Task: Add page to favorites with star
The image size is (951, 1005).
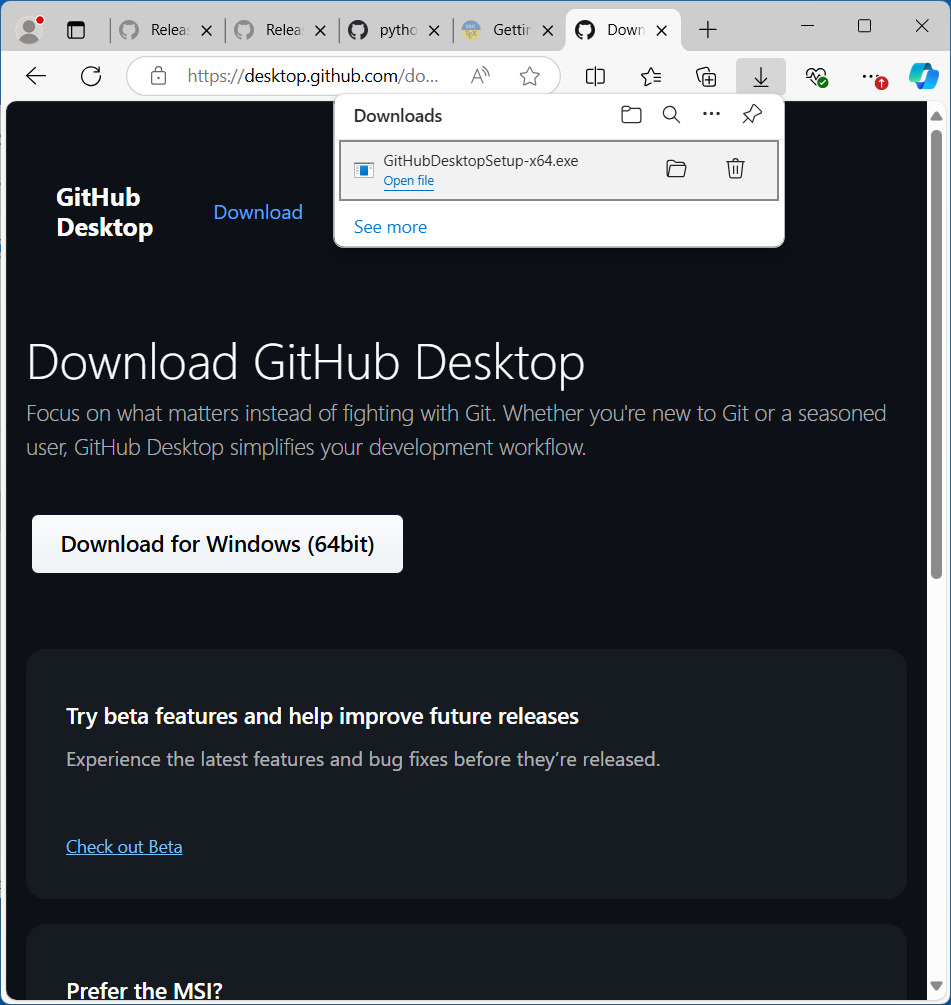Action: 530,77
